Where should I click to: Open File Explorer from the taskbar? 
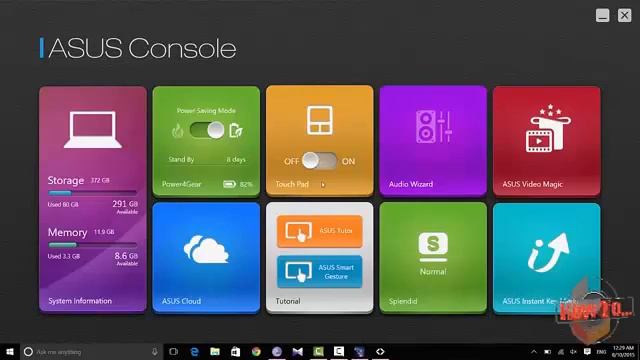pyautogui.click(x=215, y=351)
